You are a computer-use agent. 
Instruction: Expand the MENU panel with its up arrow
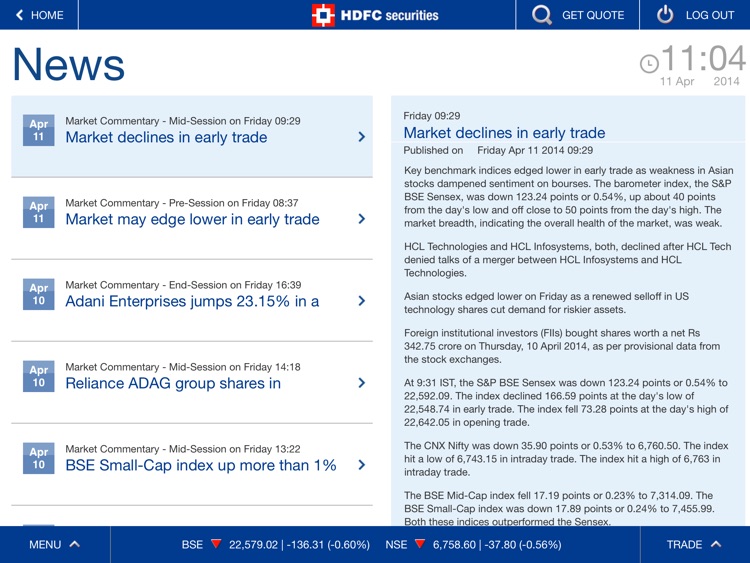(x=75, y=544)
